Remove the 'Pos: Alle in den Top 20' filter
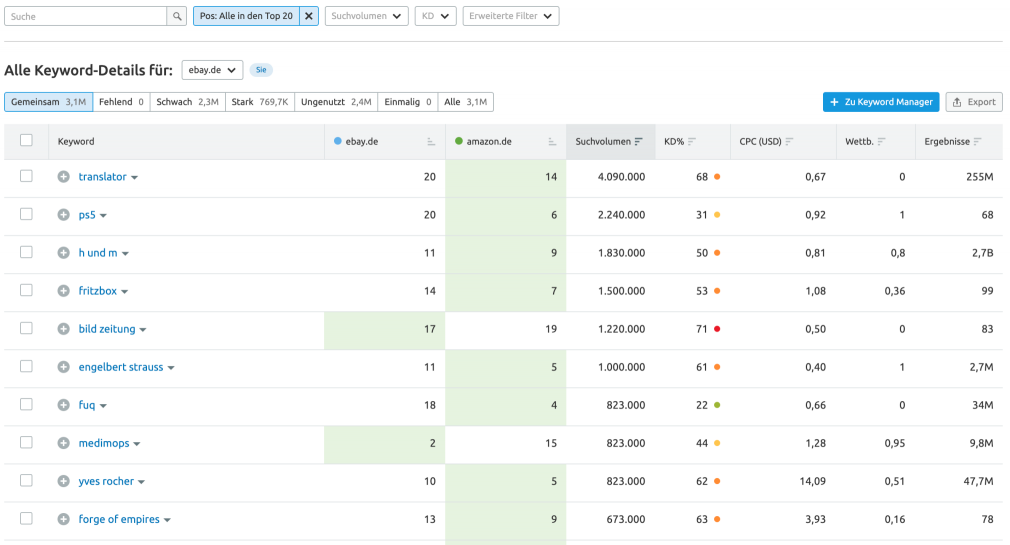 [309, 16]
